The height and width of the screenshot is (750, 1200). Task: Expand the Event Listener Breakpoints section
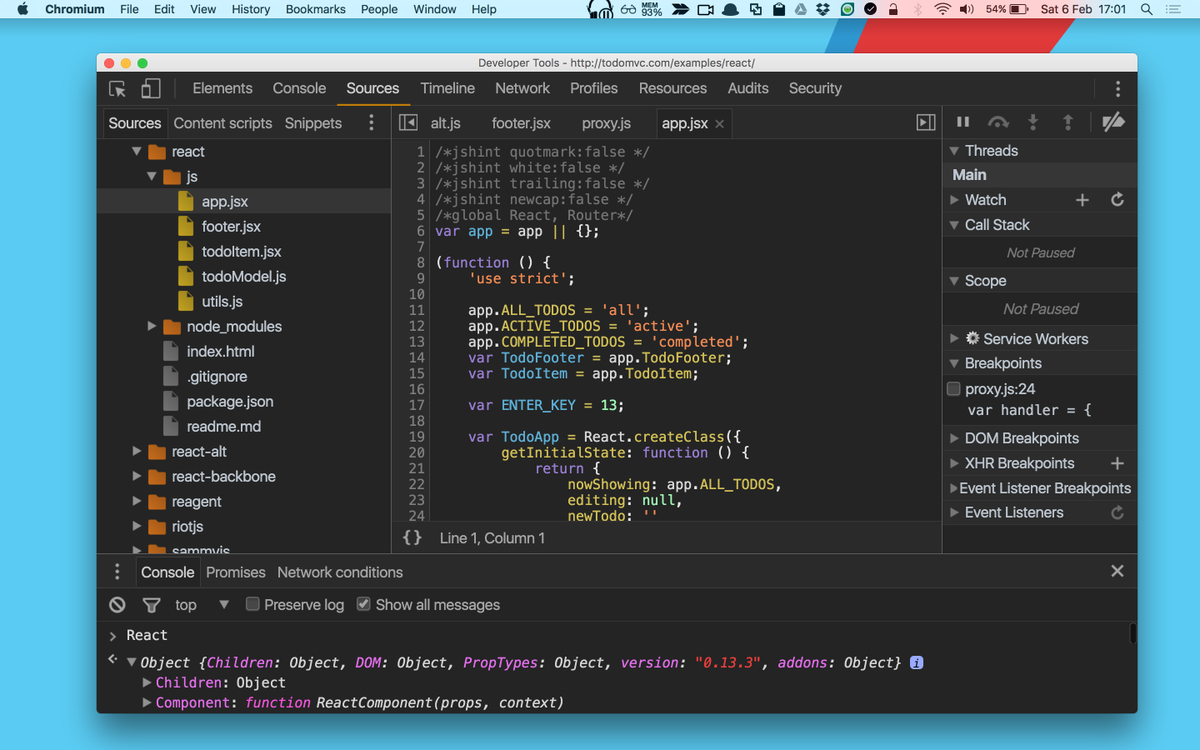point(953,488)
